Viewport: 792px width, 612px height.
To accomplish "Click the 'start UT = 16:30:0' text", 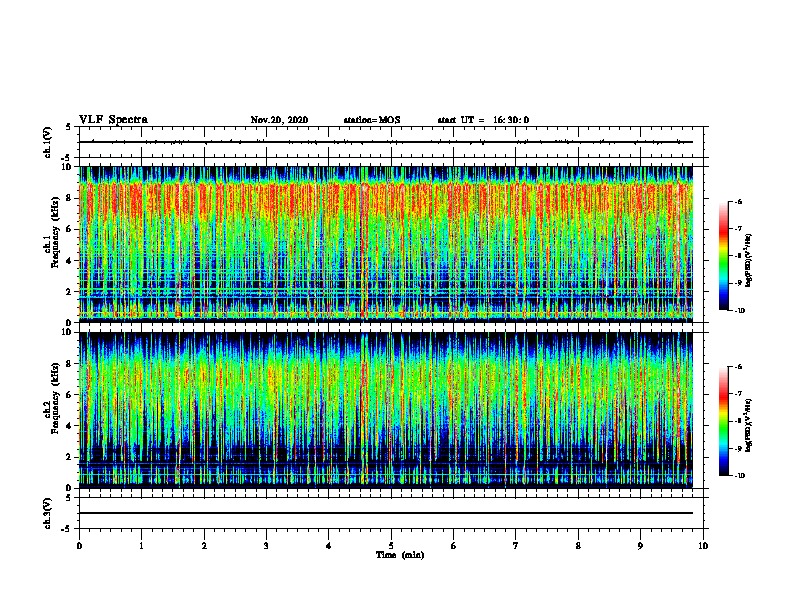I will click(x=483, y=120).
